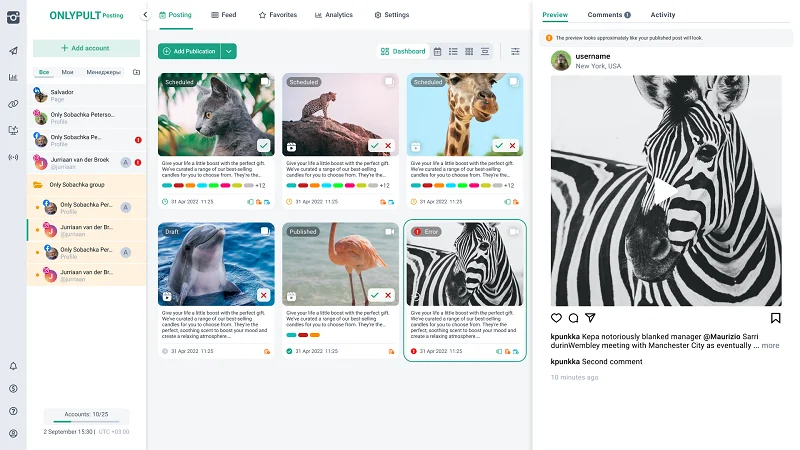Tick the checkbox on the cat post

click(265, 82)
